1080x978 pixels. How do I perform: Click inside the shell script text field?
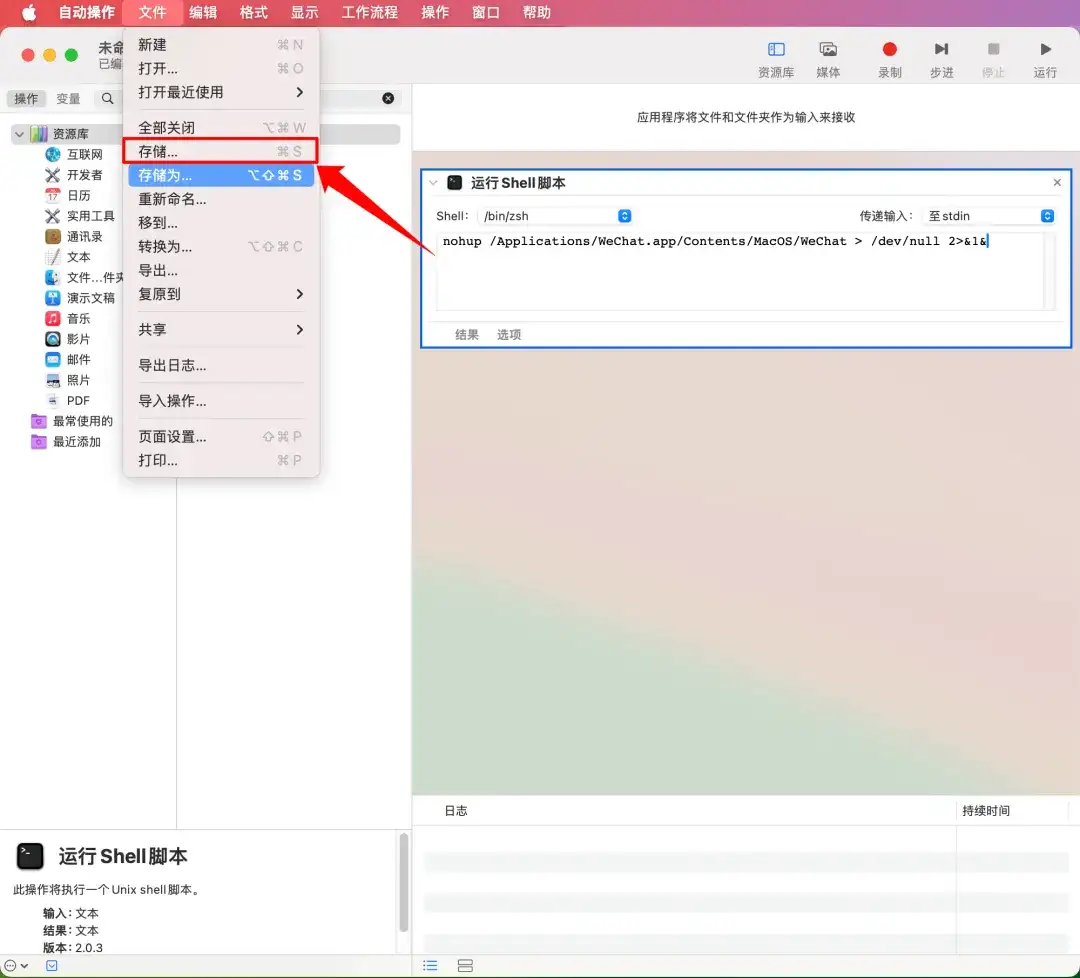[x=740, y=275]
